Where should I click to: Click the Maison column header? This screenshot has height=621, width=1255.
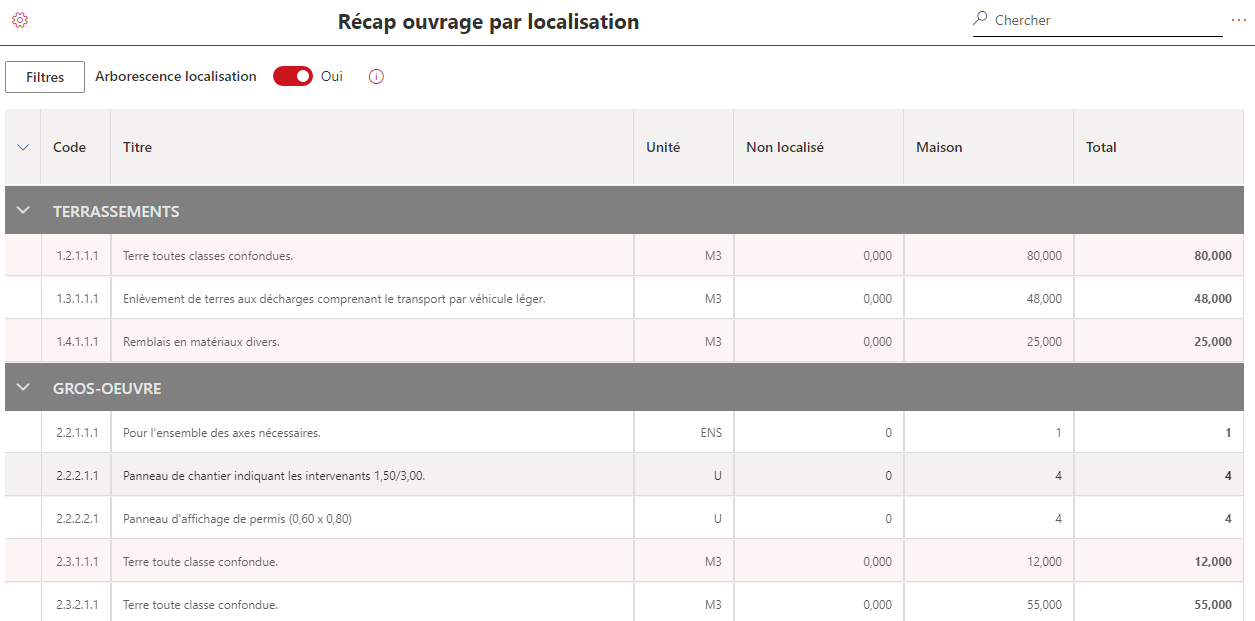point(939,147)
